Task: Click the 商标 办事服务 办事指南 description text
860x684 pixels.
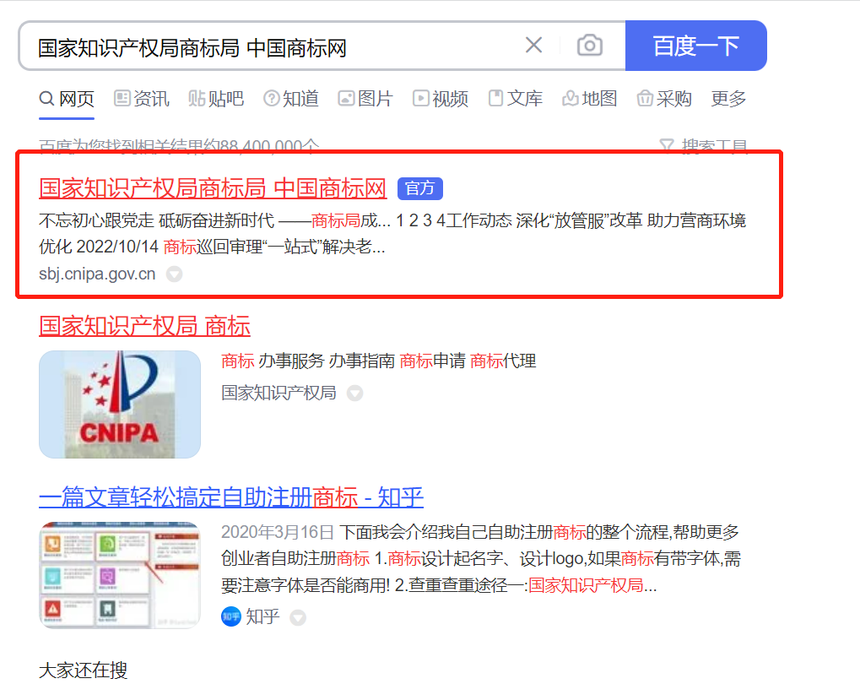Action: pos(378,361)
